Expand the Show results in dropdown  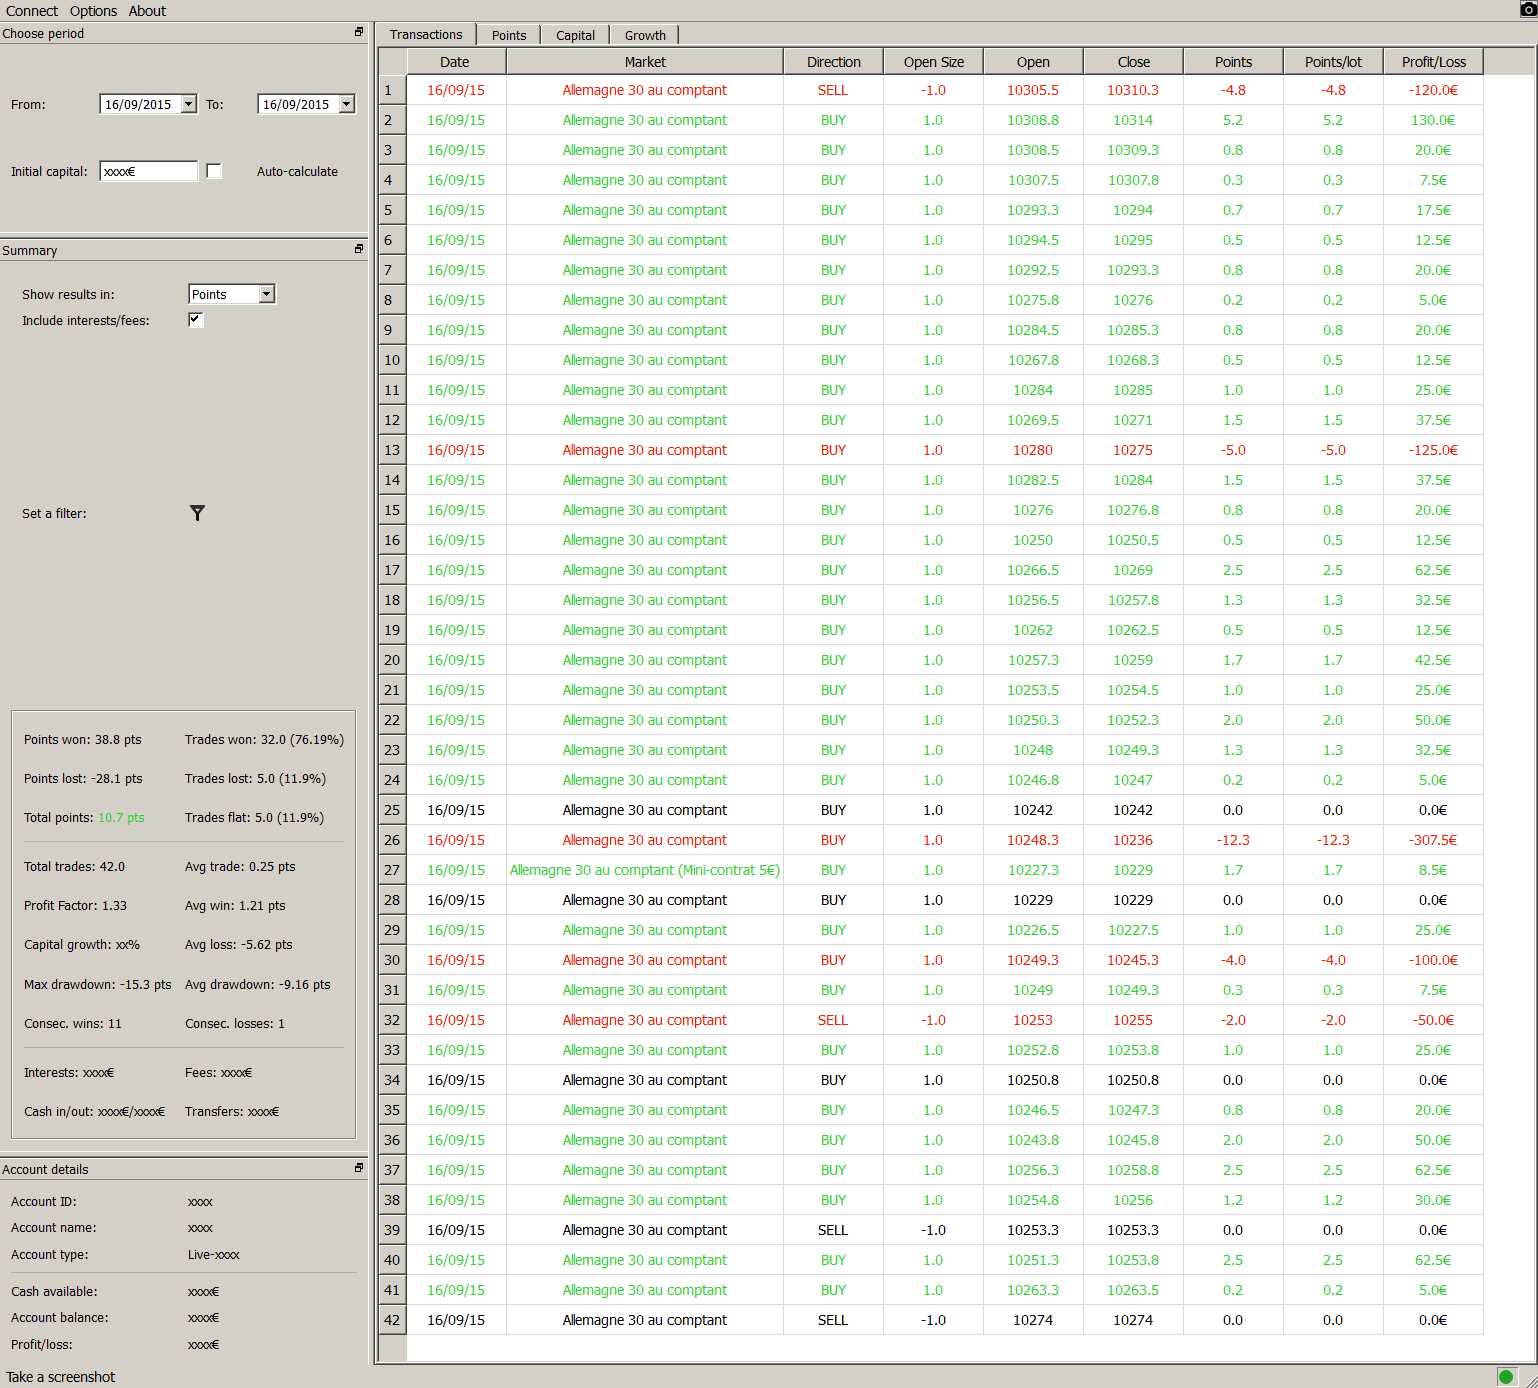pos(266,294)
